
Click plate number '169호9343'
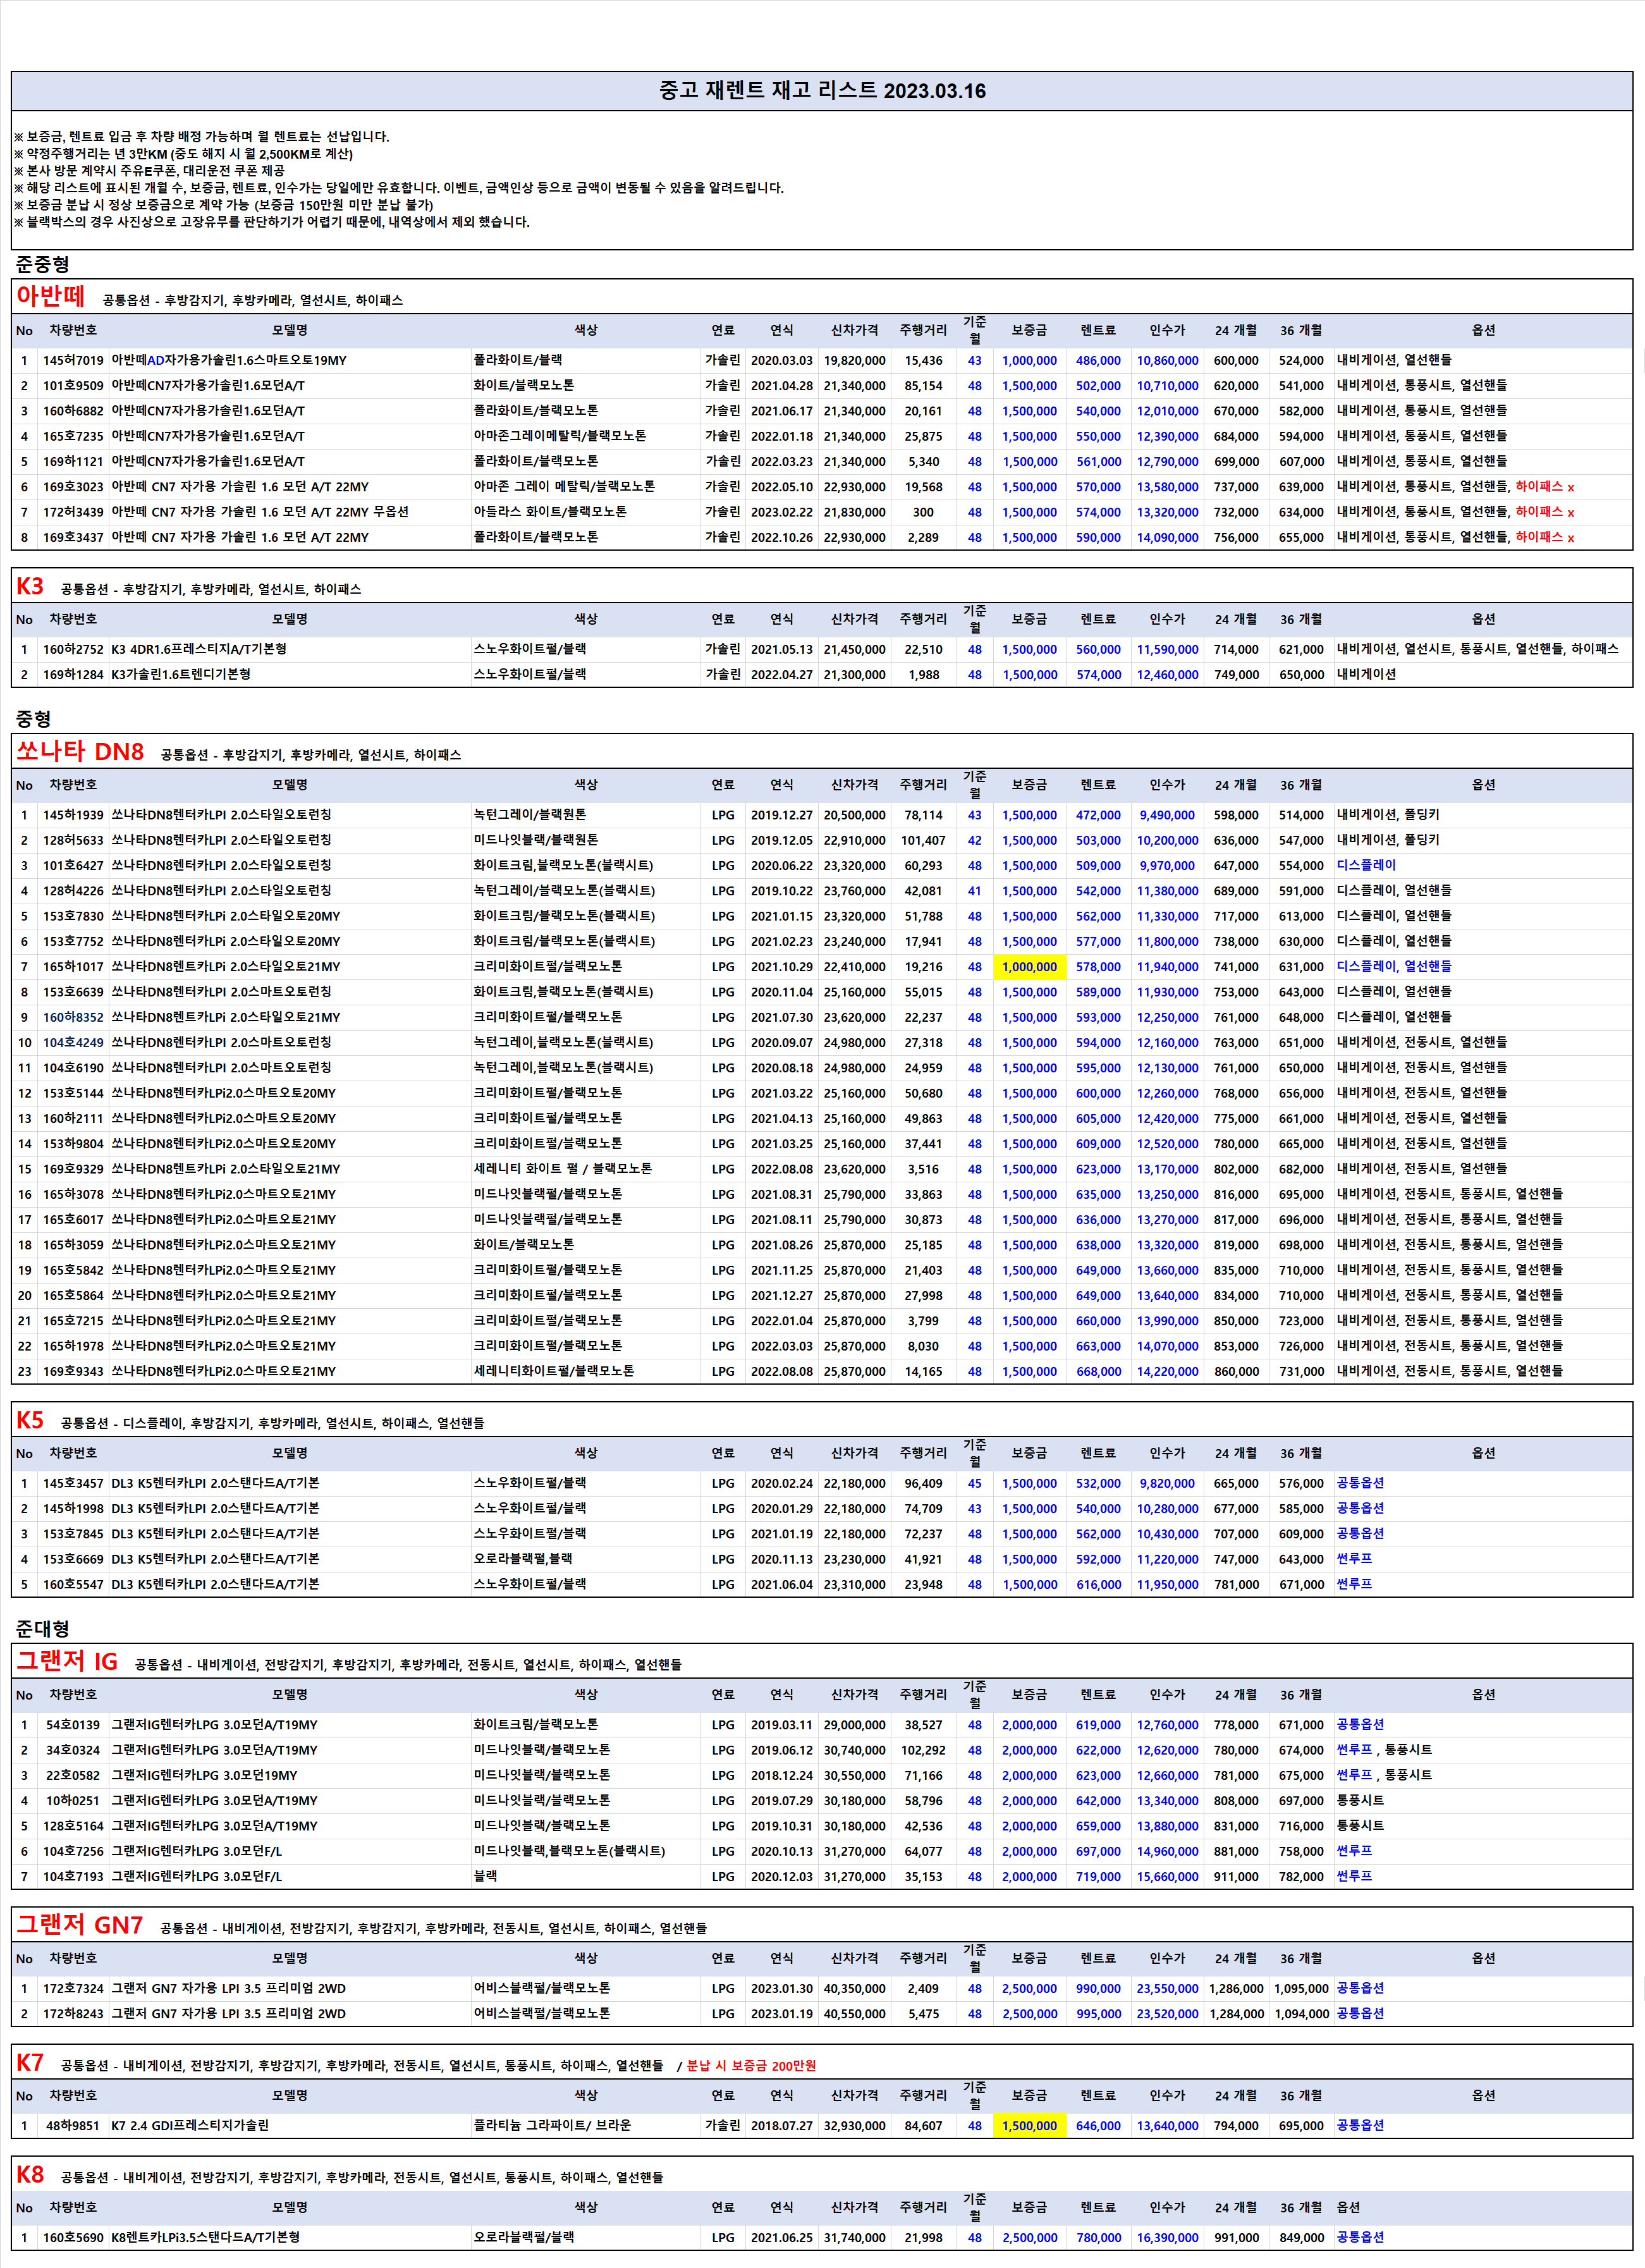[73, 1372]
